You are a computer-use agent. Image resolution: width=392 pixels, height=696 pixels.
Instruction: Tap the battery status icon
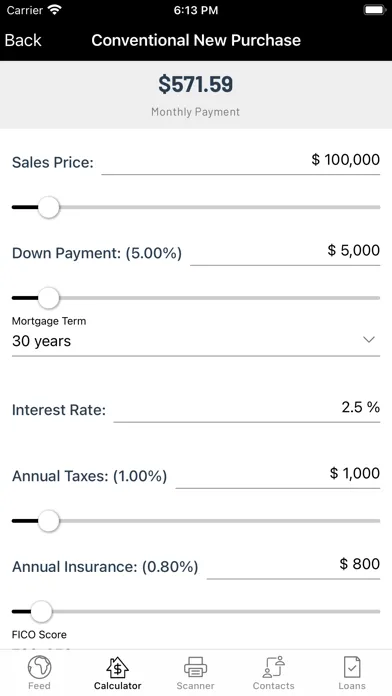pos(375,10)
